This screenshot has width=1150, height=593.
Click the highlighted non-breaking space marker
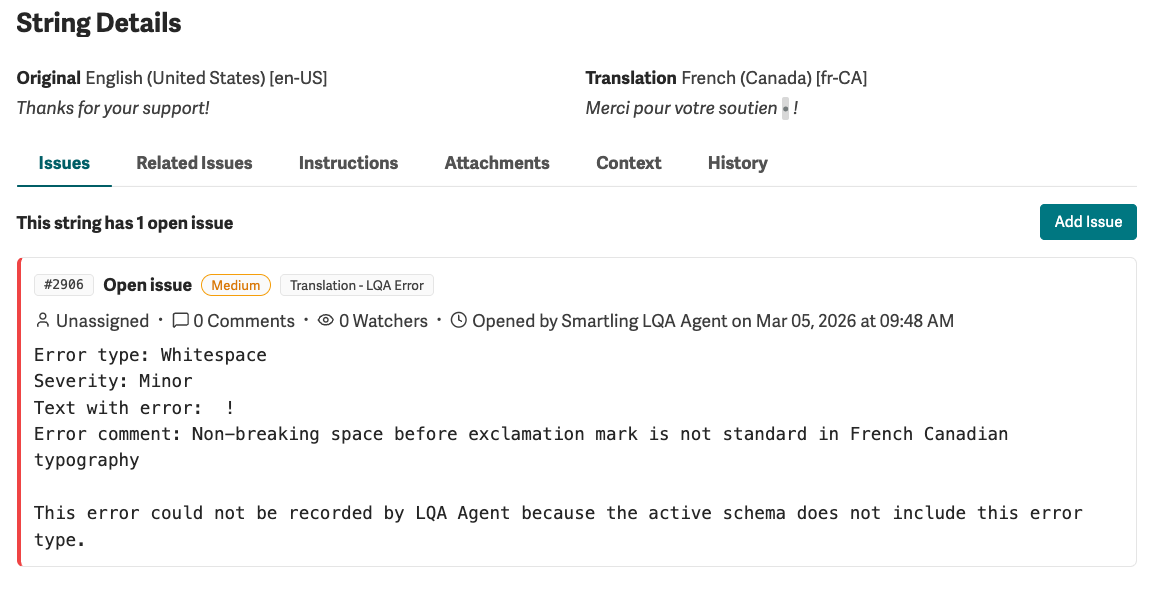785,108
